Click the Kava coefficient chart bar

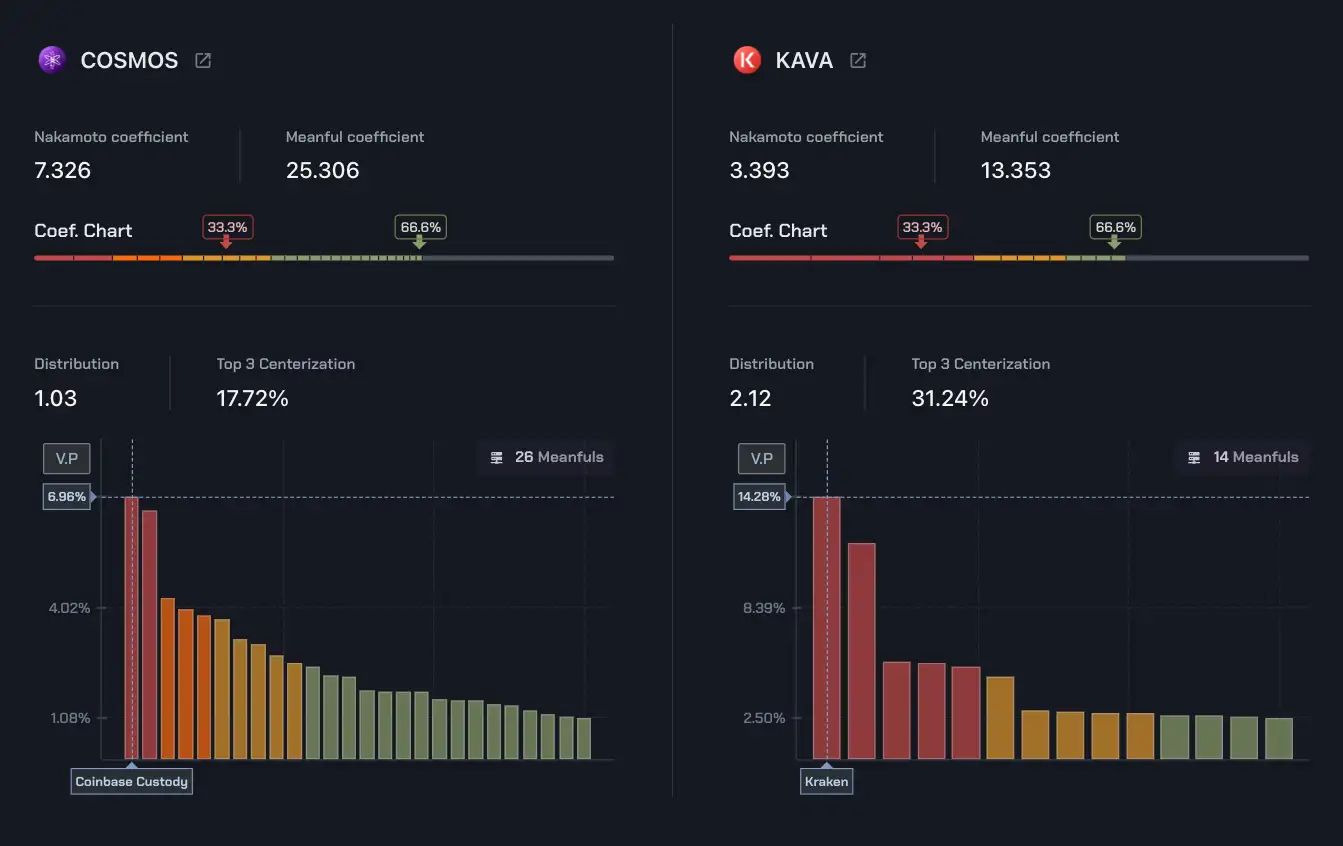1018,258
